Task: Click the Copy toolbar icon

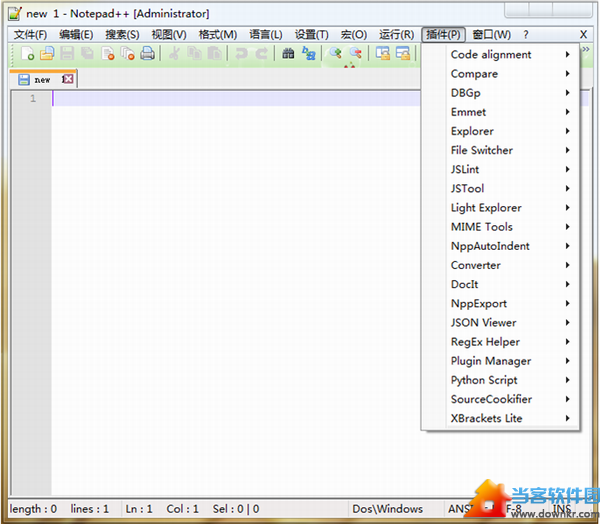Action: click(x=194, y=54)
